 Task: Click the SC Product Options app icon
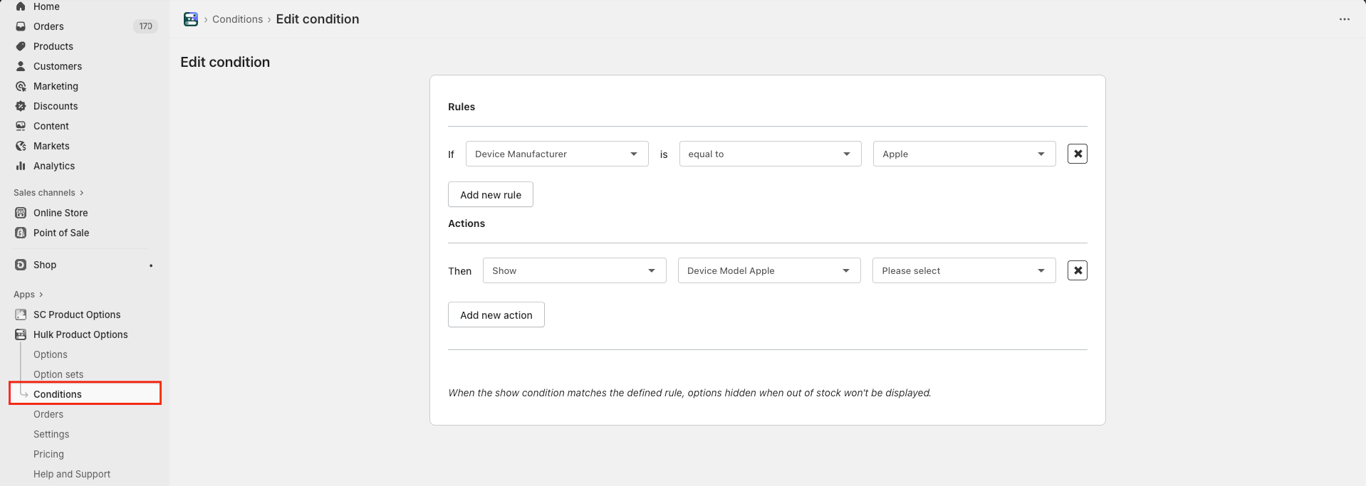click(20, 314)
